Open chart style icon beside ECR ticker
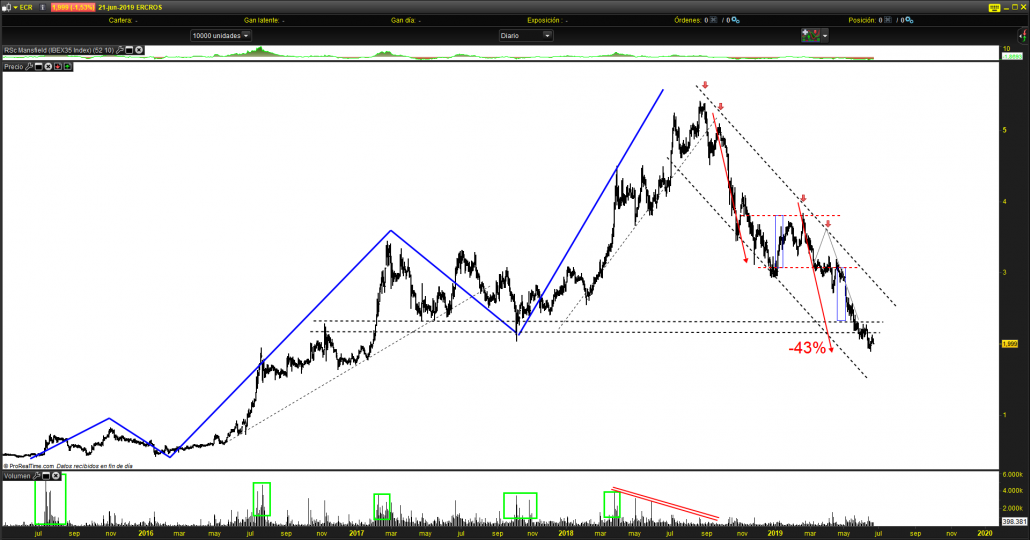This screenshot has height=540, width=1030. tap(6, 7)
